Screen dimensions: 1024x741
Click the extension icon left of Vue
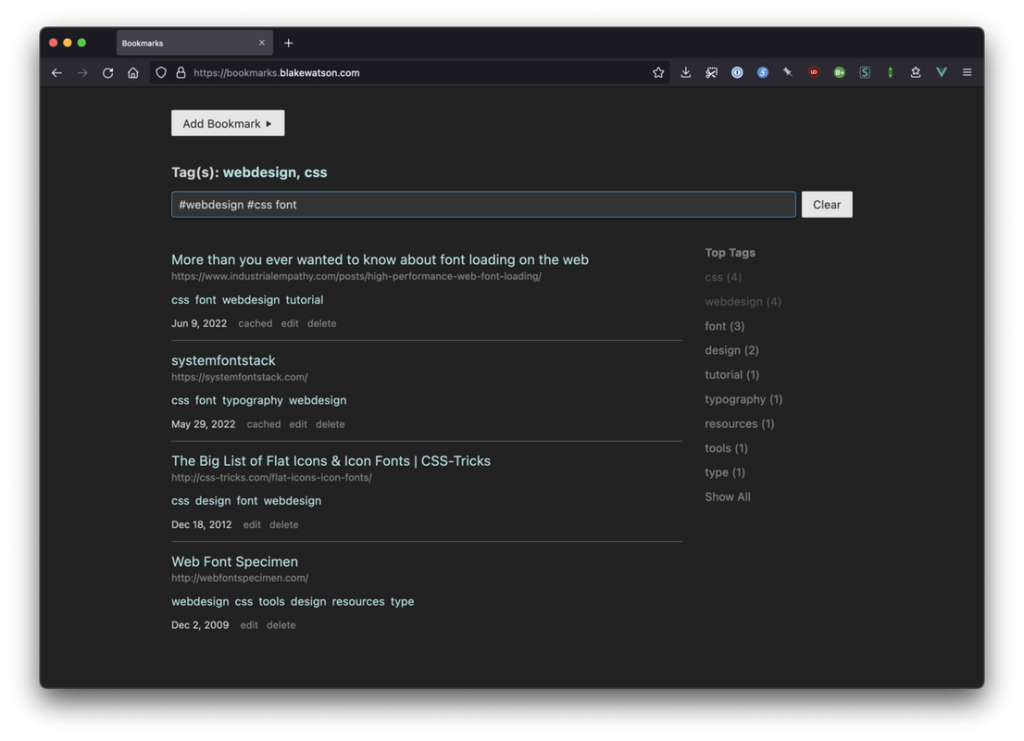tap(916, 72)
